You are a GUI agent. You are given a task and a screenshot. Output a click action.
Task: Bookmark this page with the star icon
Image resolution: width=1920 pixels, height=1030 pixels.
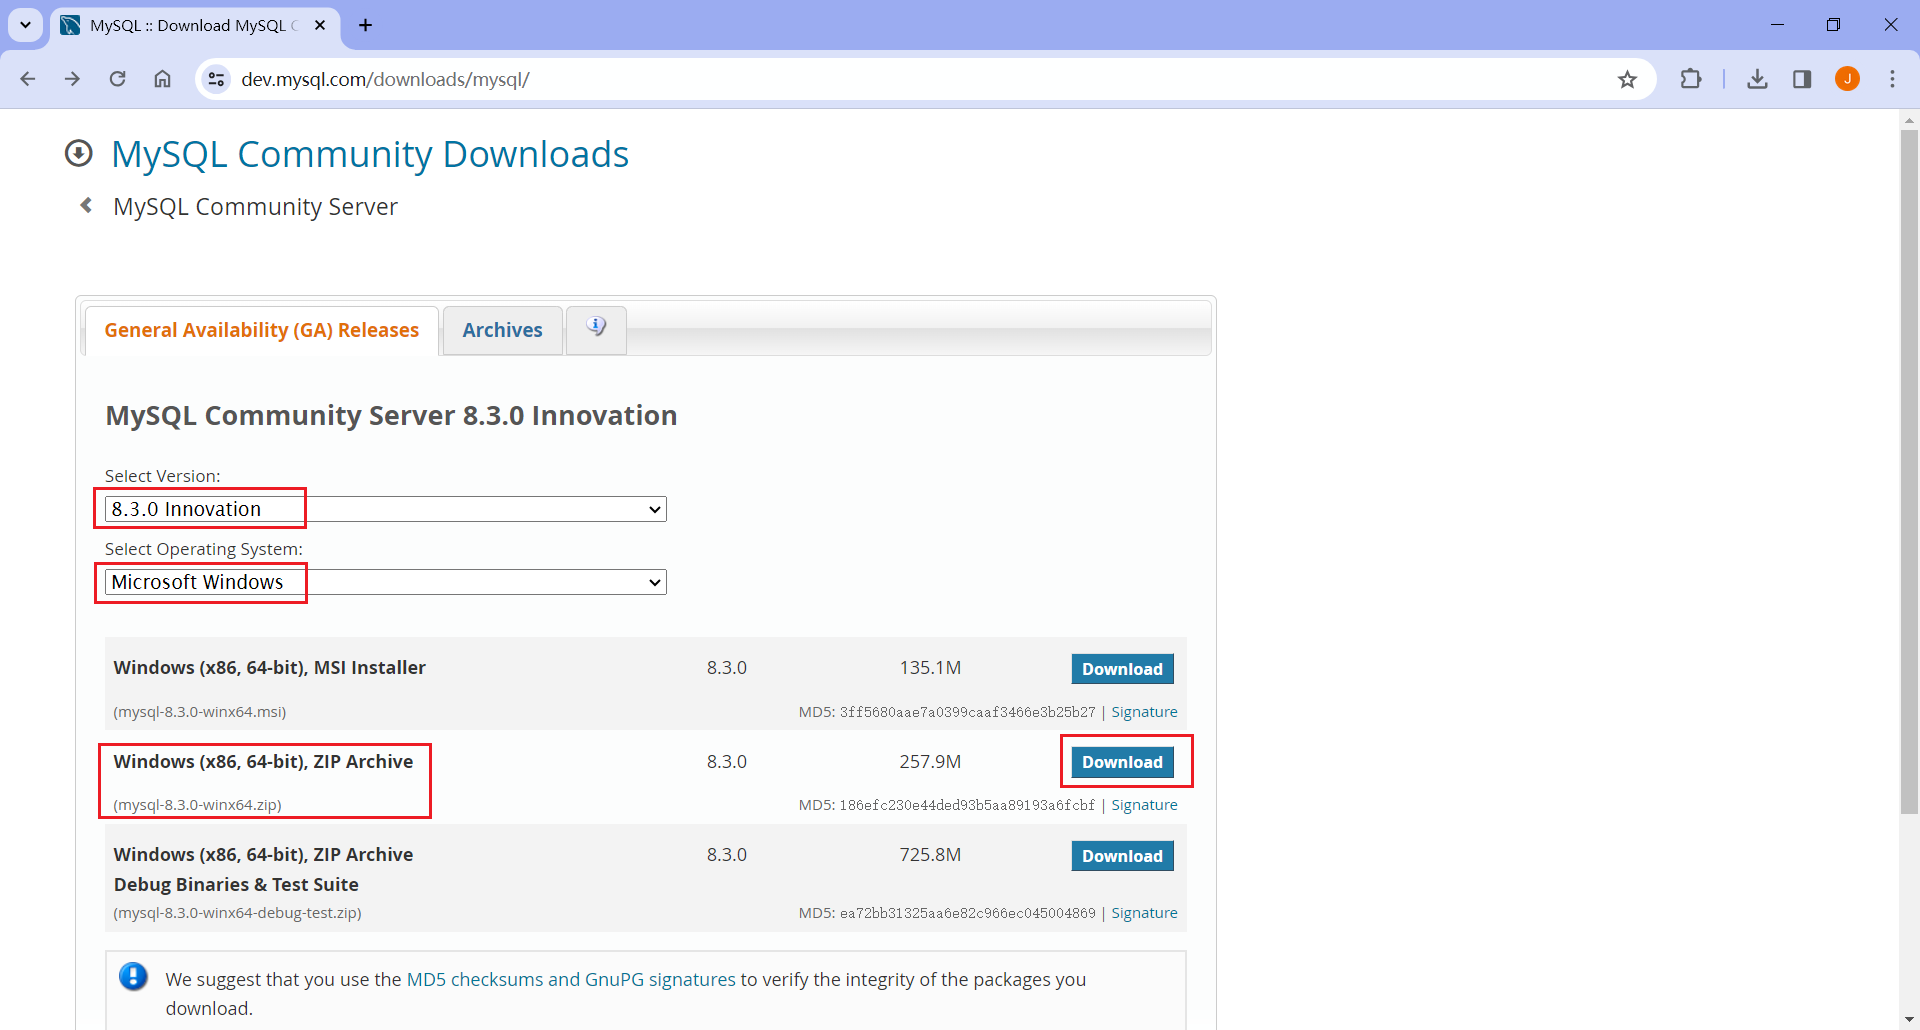point(1627,79)
